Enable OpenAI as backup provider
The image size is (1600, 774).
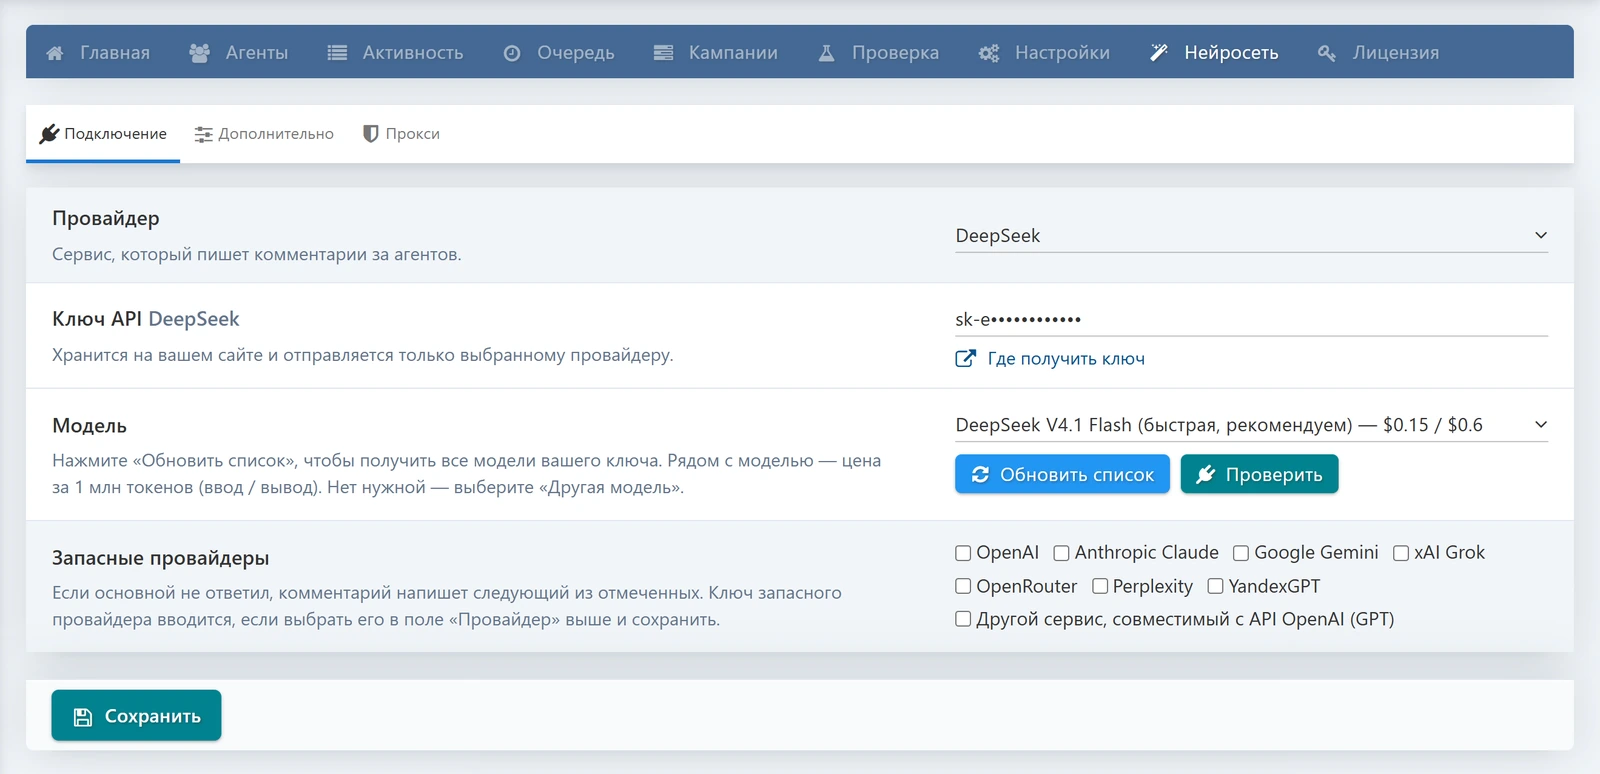click(963, 553)
